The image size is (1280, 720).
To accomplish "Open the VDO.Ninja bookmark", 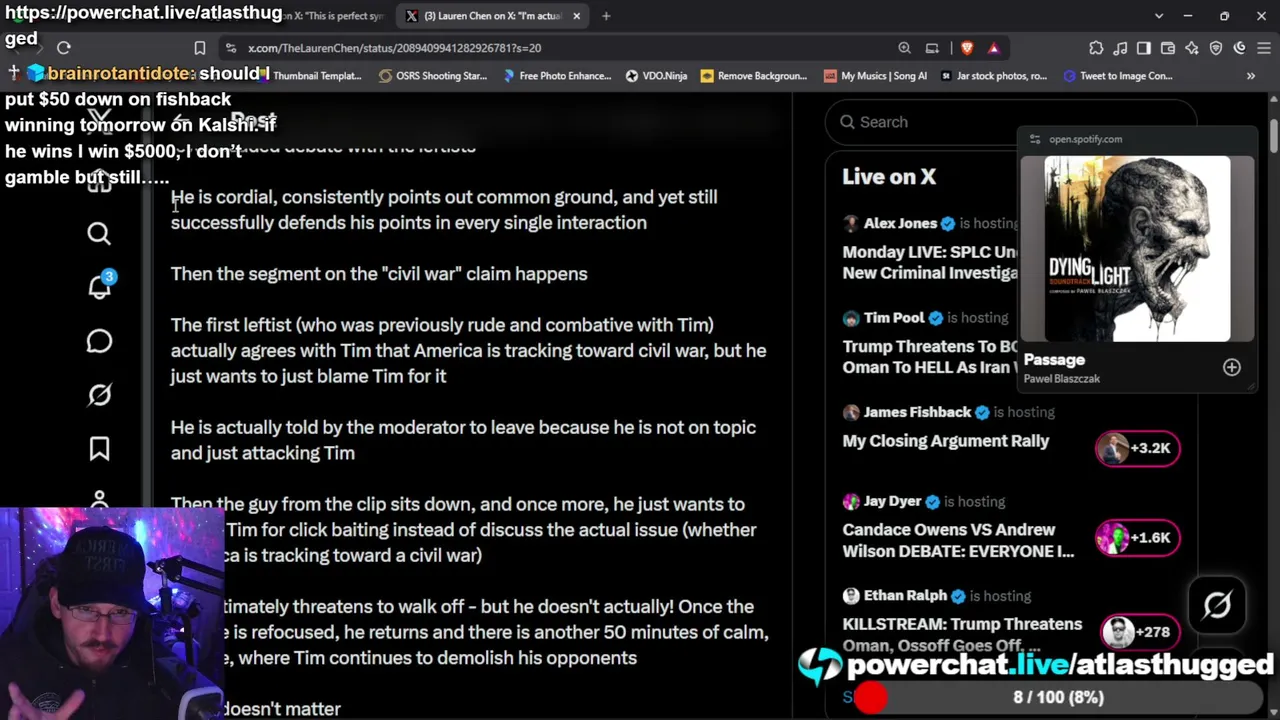I will (656, 76).
